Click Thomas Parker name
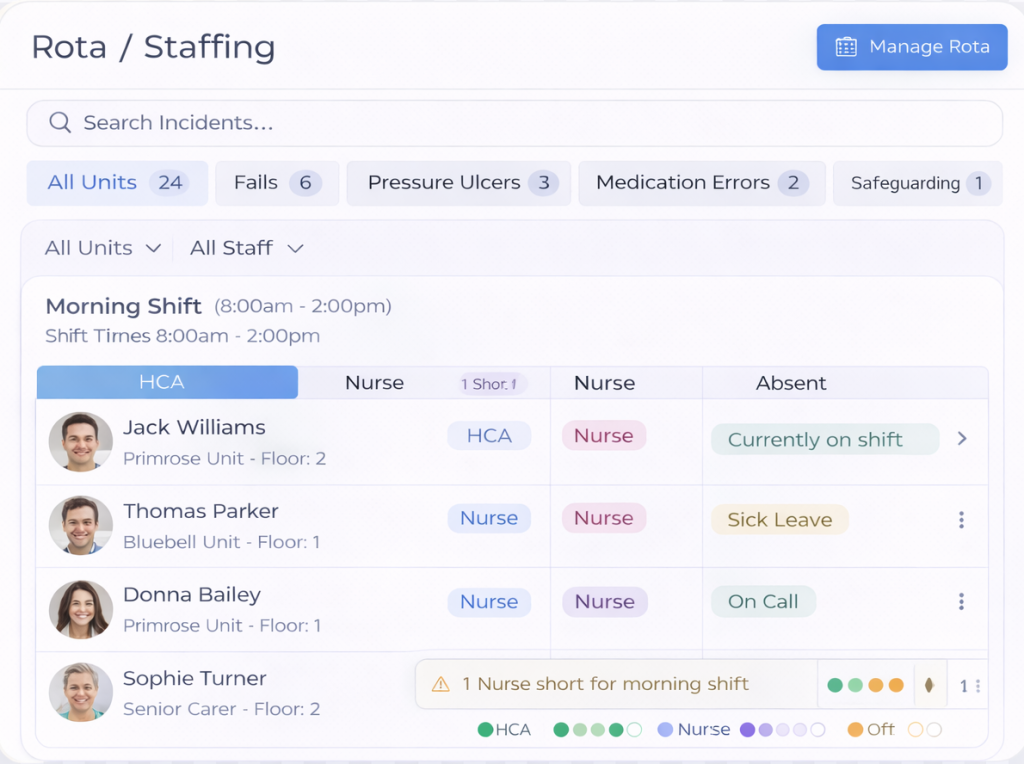This screenshot has width=1024, height=764. [200, 511]
